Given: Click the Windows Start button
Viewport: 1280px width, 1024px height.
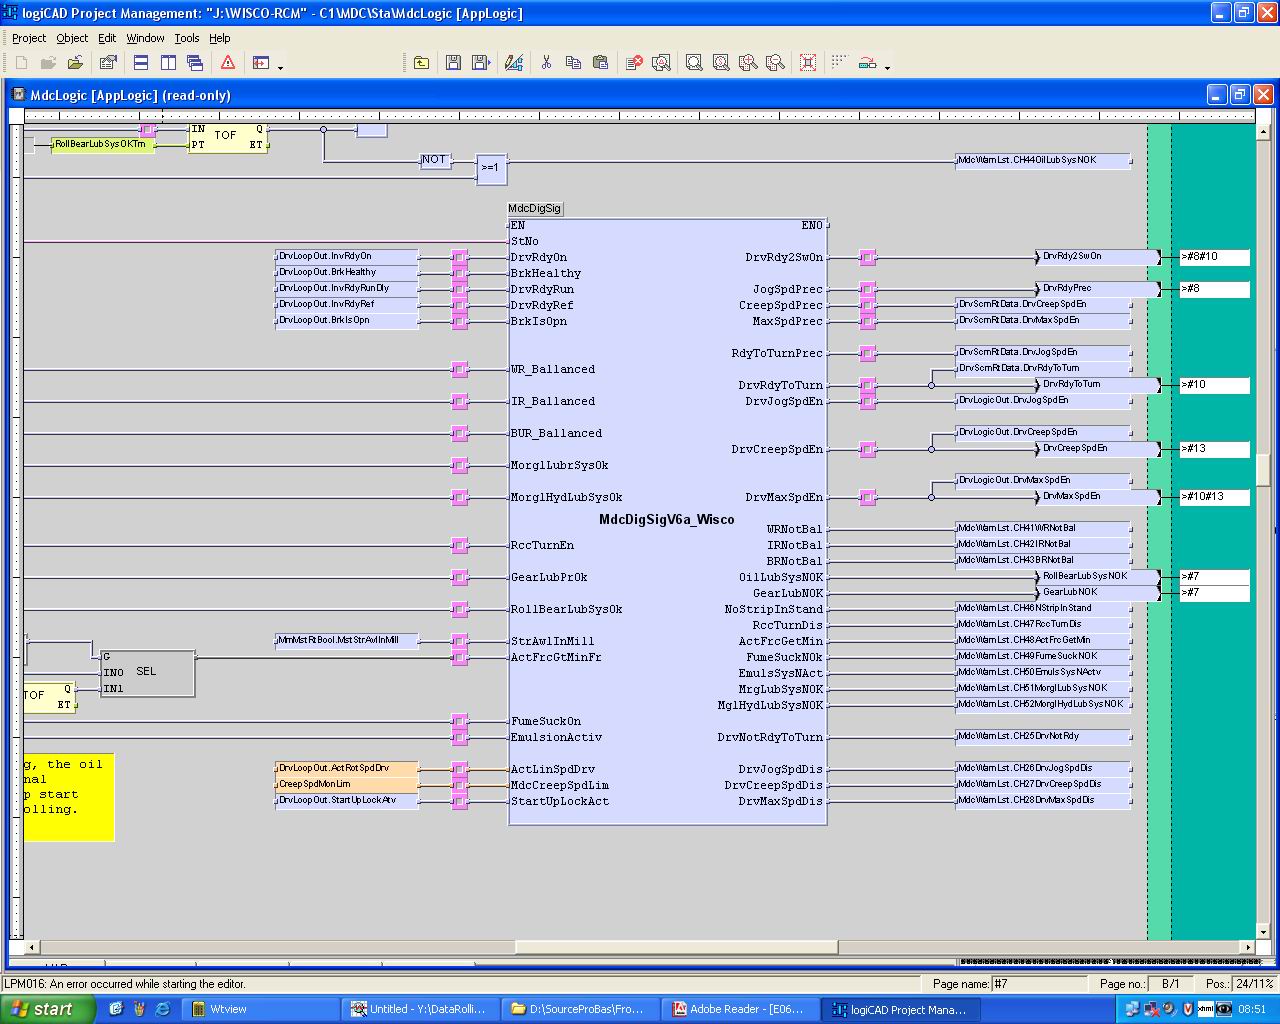Looking at the screenshot, I should (46, 1009).
